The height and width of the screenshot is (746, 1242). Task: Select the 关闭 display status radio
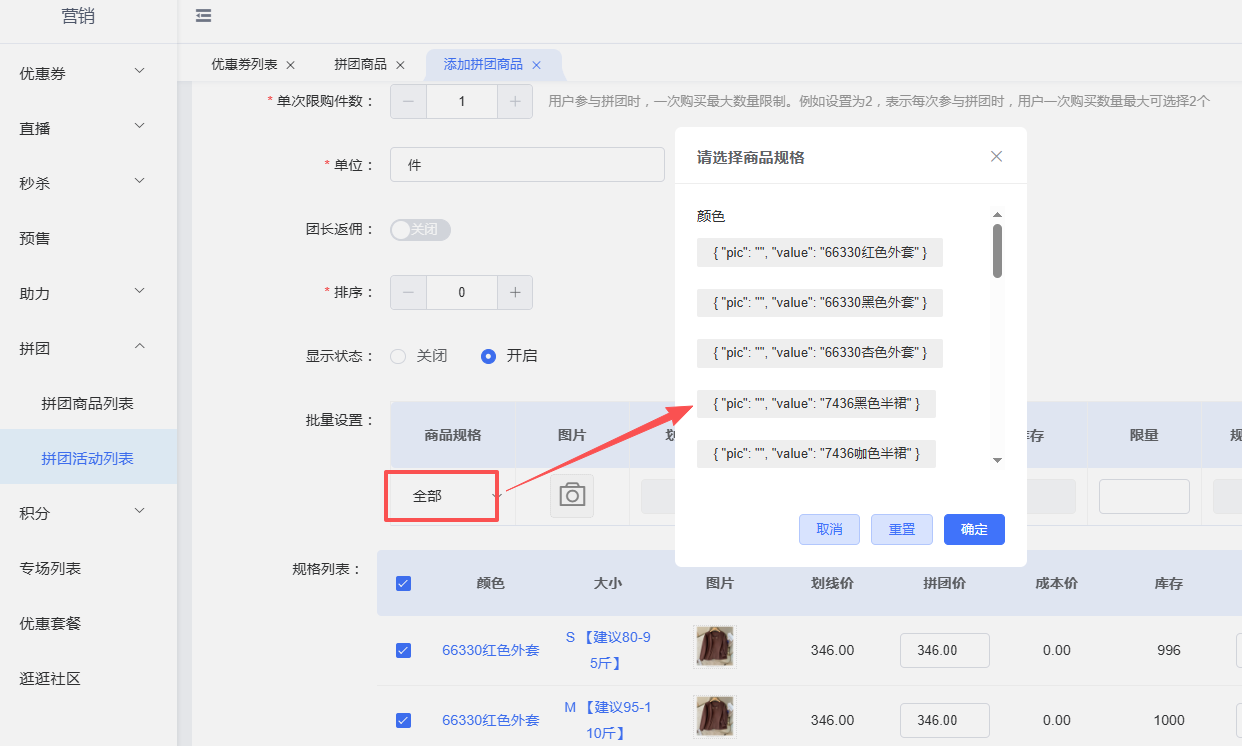click(x=398, y=356)
